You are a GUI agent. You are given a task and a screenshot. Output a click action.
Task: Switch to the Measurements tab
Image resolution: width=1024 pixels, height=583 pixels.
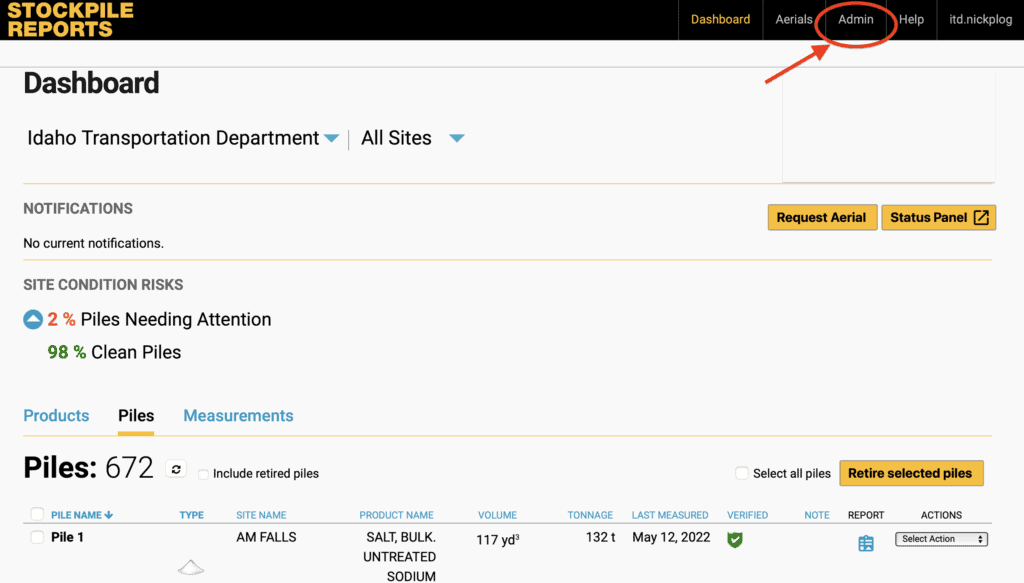click(x=238, y=416)
